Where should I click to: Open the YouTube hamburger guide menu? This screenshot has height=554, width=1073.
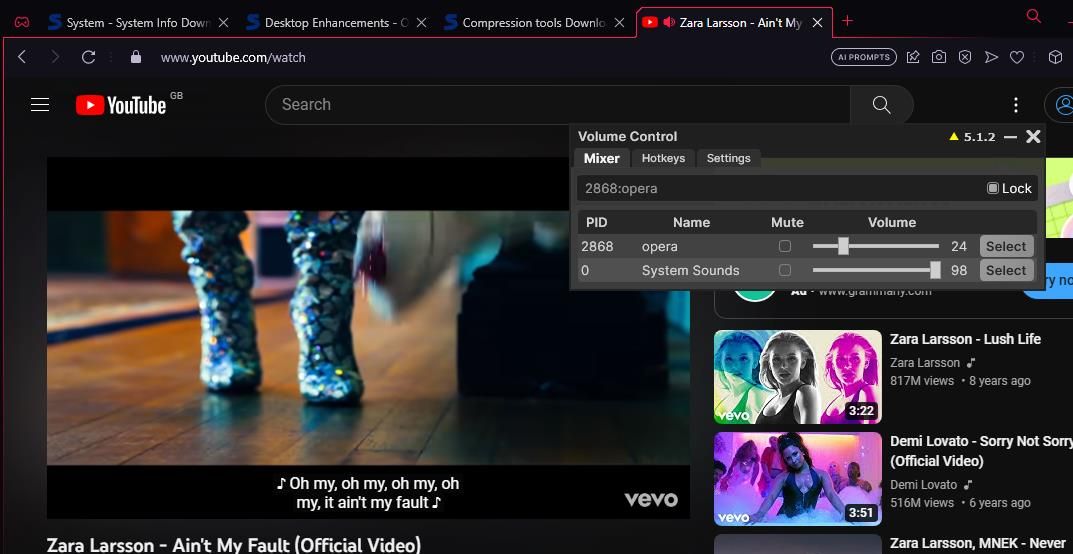click(x=40, y=104)
